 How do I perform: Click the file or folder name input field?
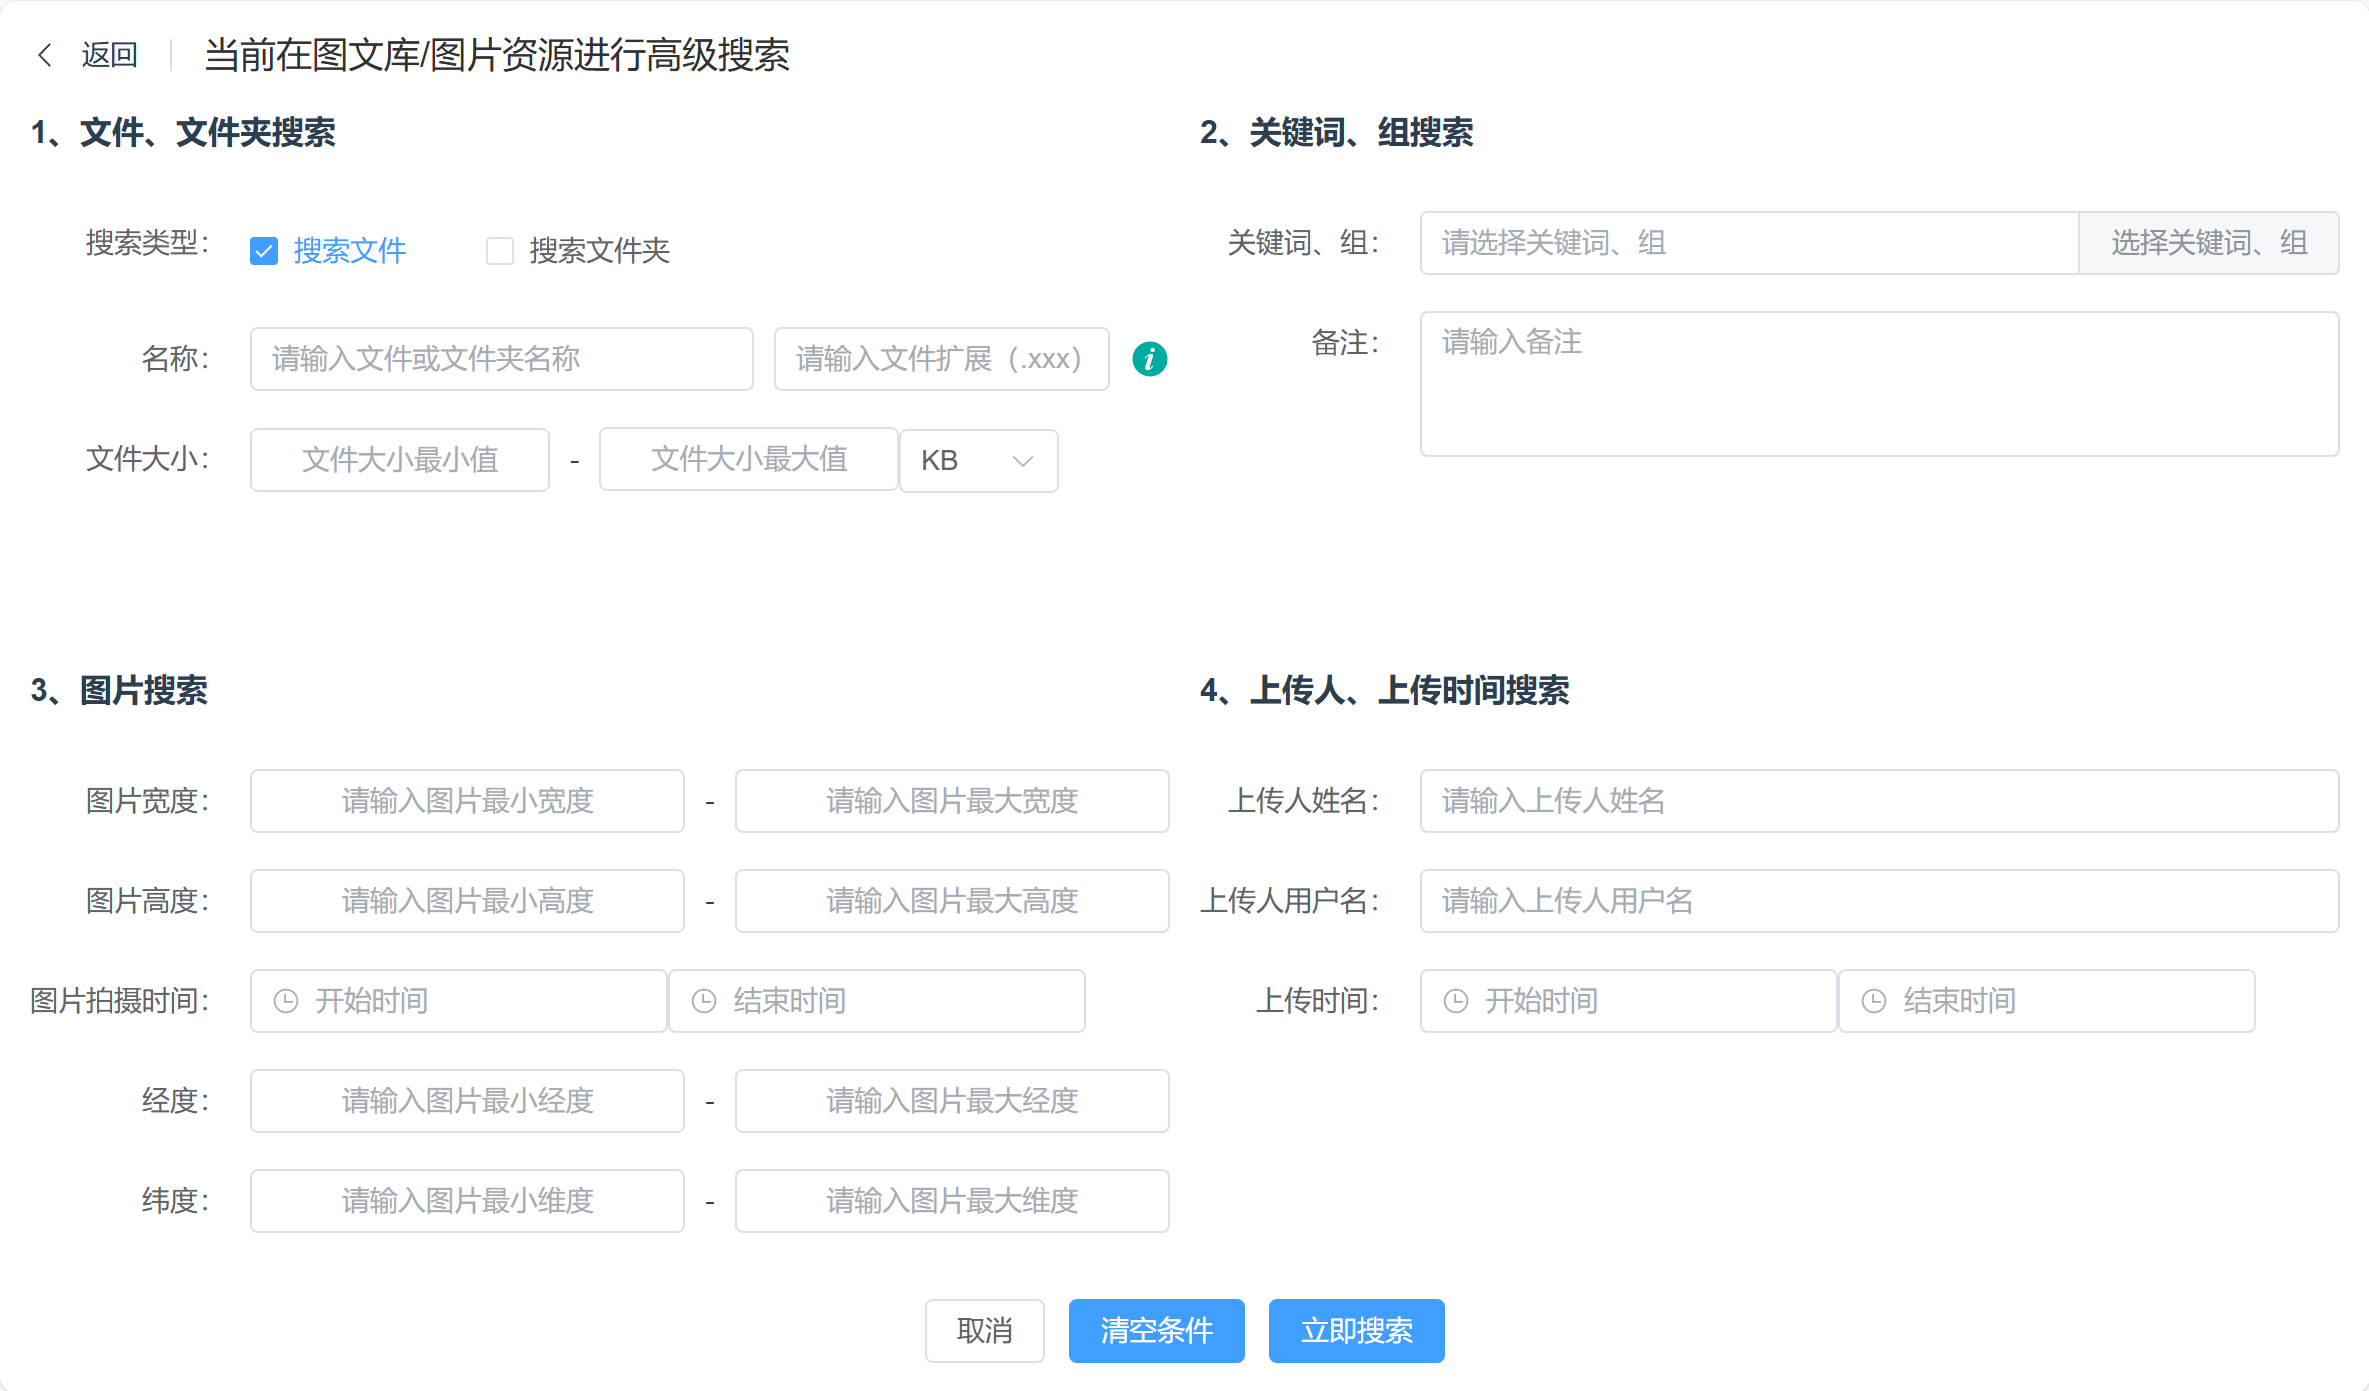501,359
